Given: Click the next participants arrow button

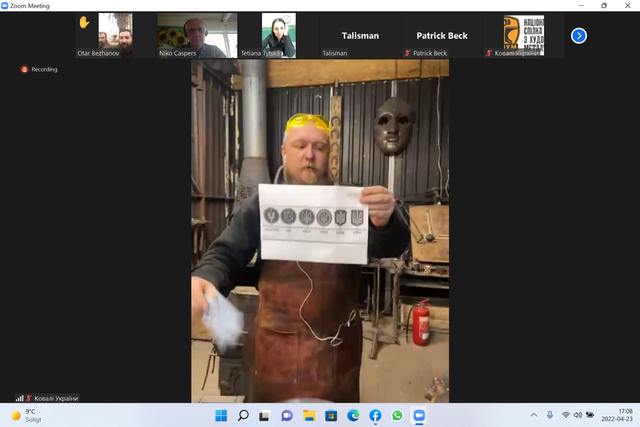Looking at the screenshot, I should (x=579, y=35).
